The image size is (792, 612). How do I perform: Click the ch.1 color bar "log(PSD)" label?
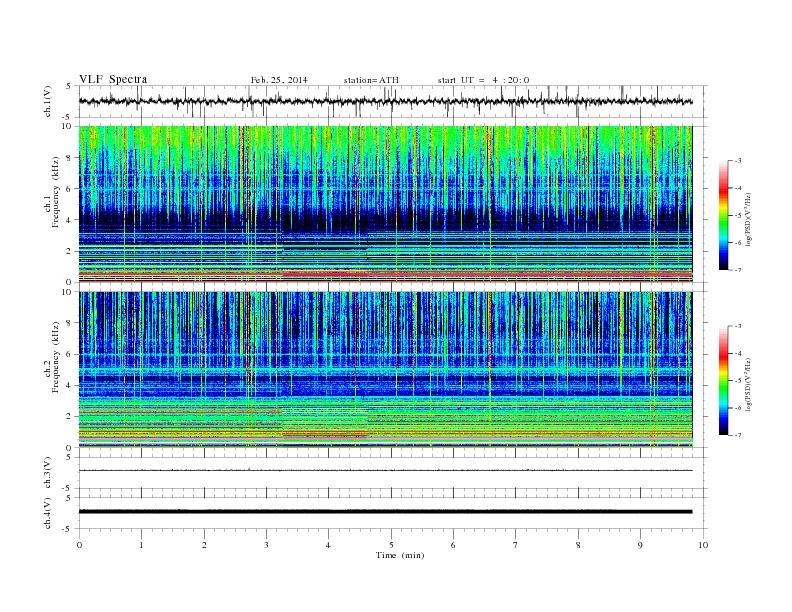pyautogui.click(x=749, y=220)
